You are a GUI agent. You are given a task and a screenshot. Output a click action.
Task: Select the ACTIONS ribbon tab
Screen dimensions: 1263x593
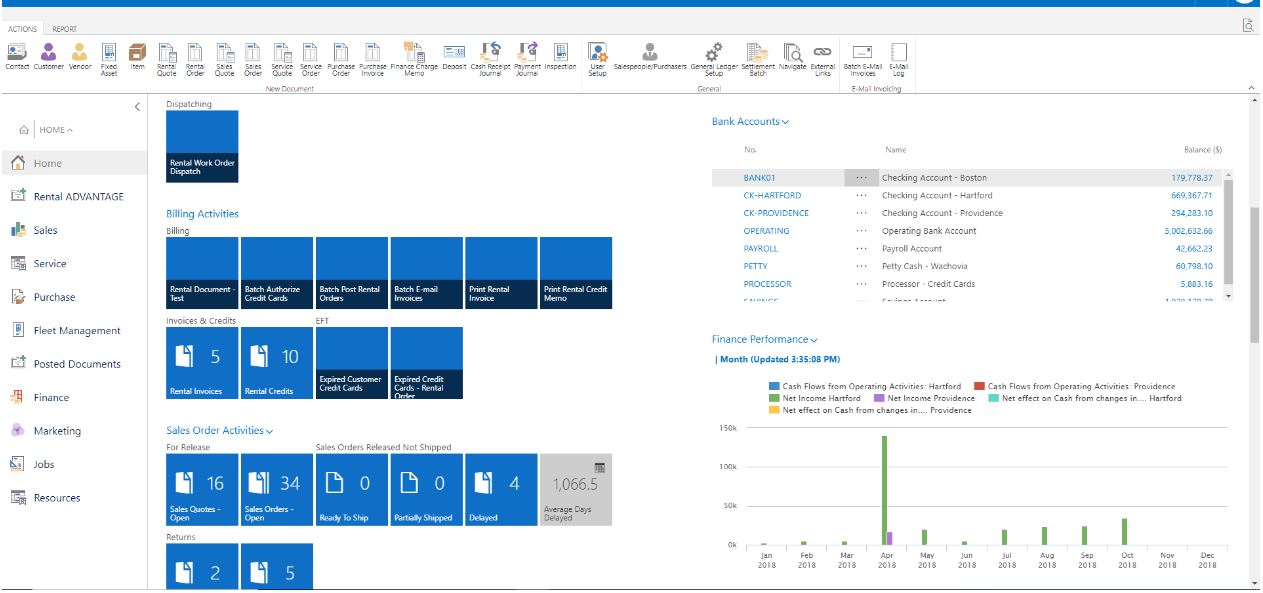click(x=22, y=29)
